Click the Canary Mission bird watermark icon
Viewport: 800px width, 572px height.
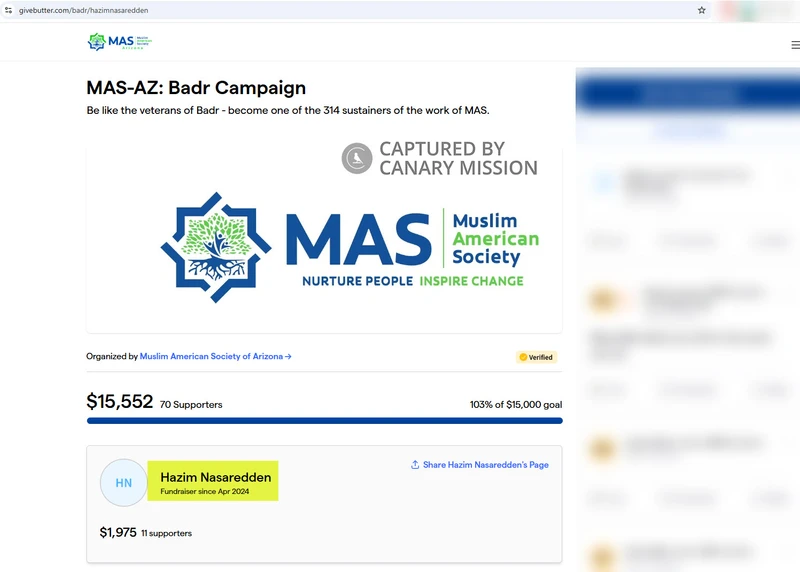point(357,158)
